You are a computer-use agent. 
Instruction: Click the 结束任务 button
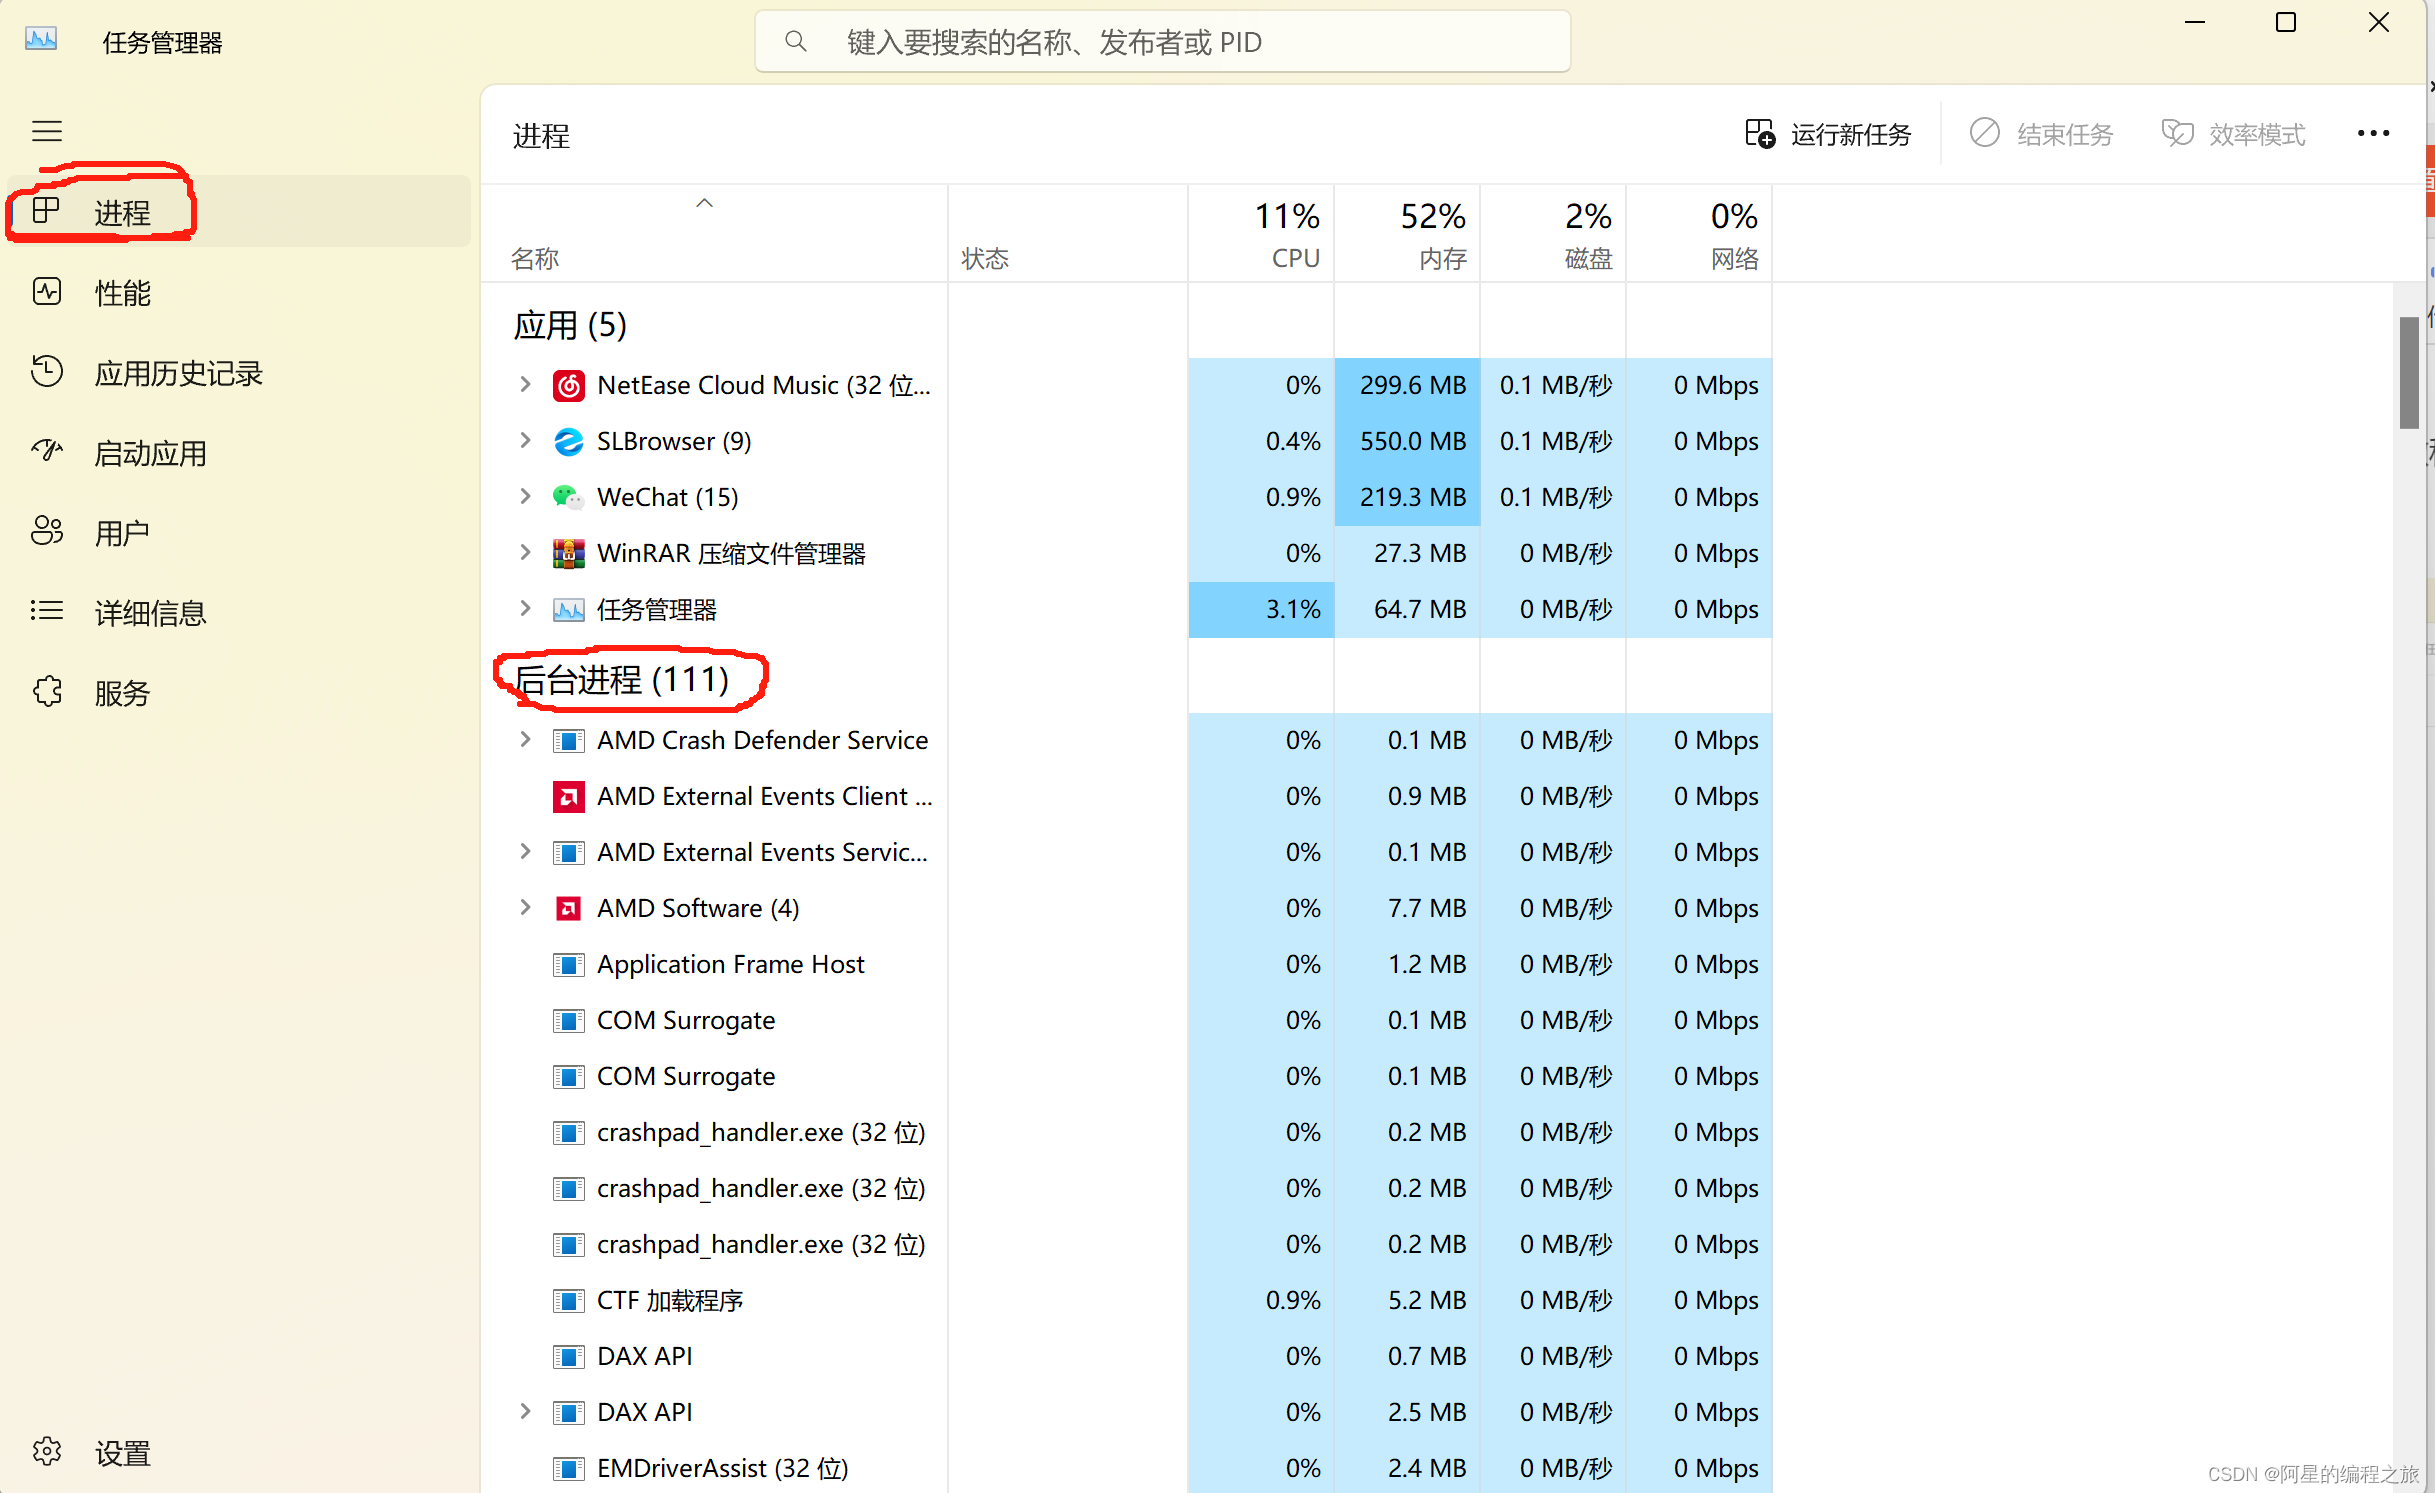[x=2041, y=133]
